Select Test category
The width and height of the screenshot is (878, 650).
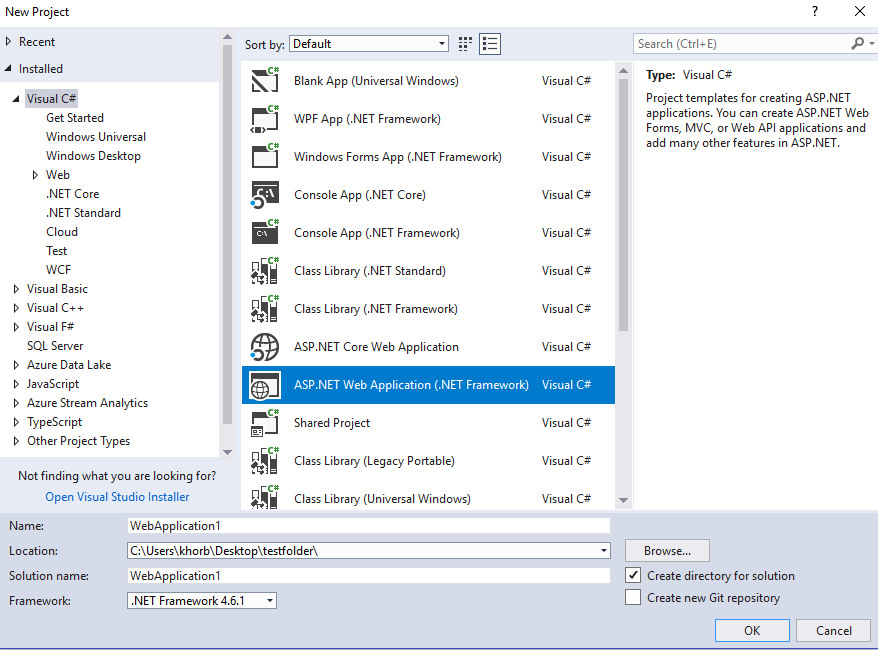57,251
